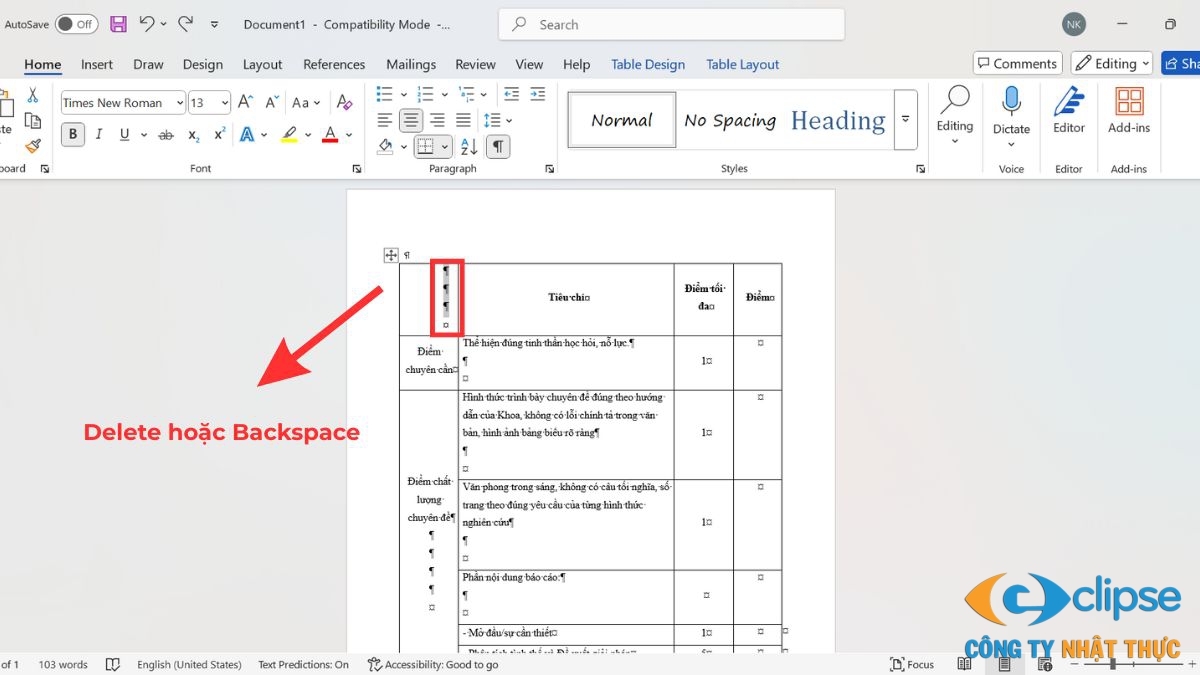Open the Table Layout tab

click(x=742, y=64)
